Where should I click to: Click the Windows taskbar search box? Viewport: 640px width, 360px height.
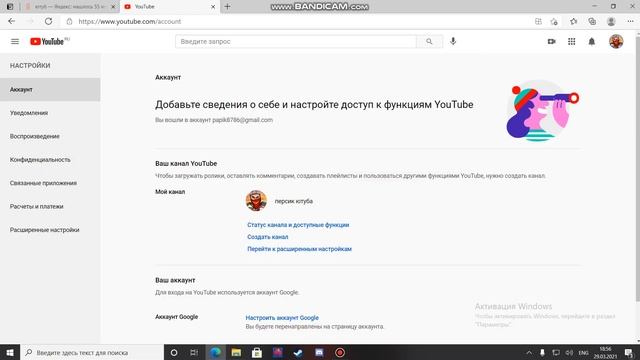tap(92, 352)
